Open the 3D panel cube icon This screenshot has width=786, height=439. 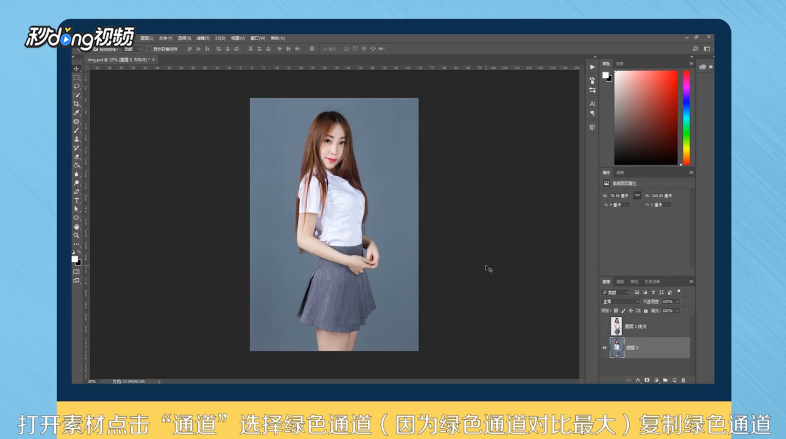pyautogui.click(x=592, y=127)
